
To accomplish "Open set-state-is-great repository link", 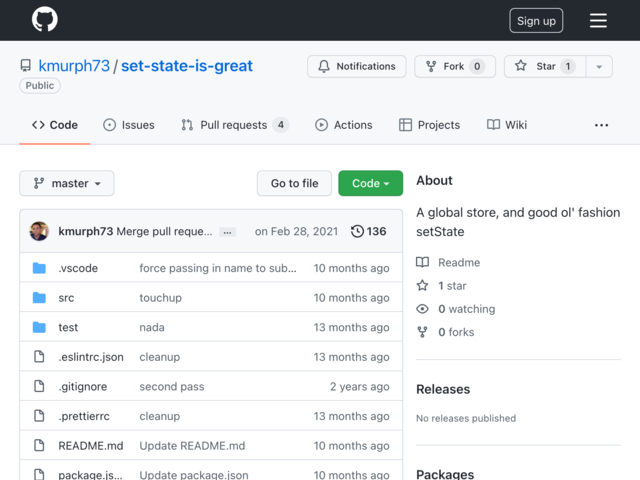I will [187, 66].
